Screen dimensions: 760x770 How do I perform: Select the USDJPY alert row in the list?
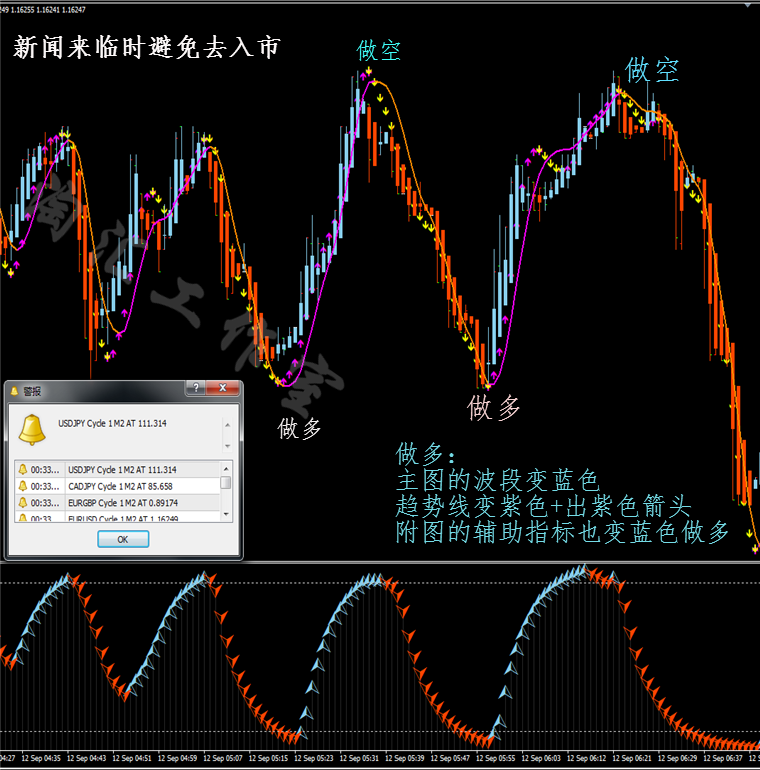coord(117,469)
